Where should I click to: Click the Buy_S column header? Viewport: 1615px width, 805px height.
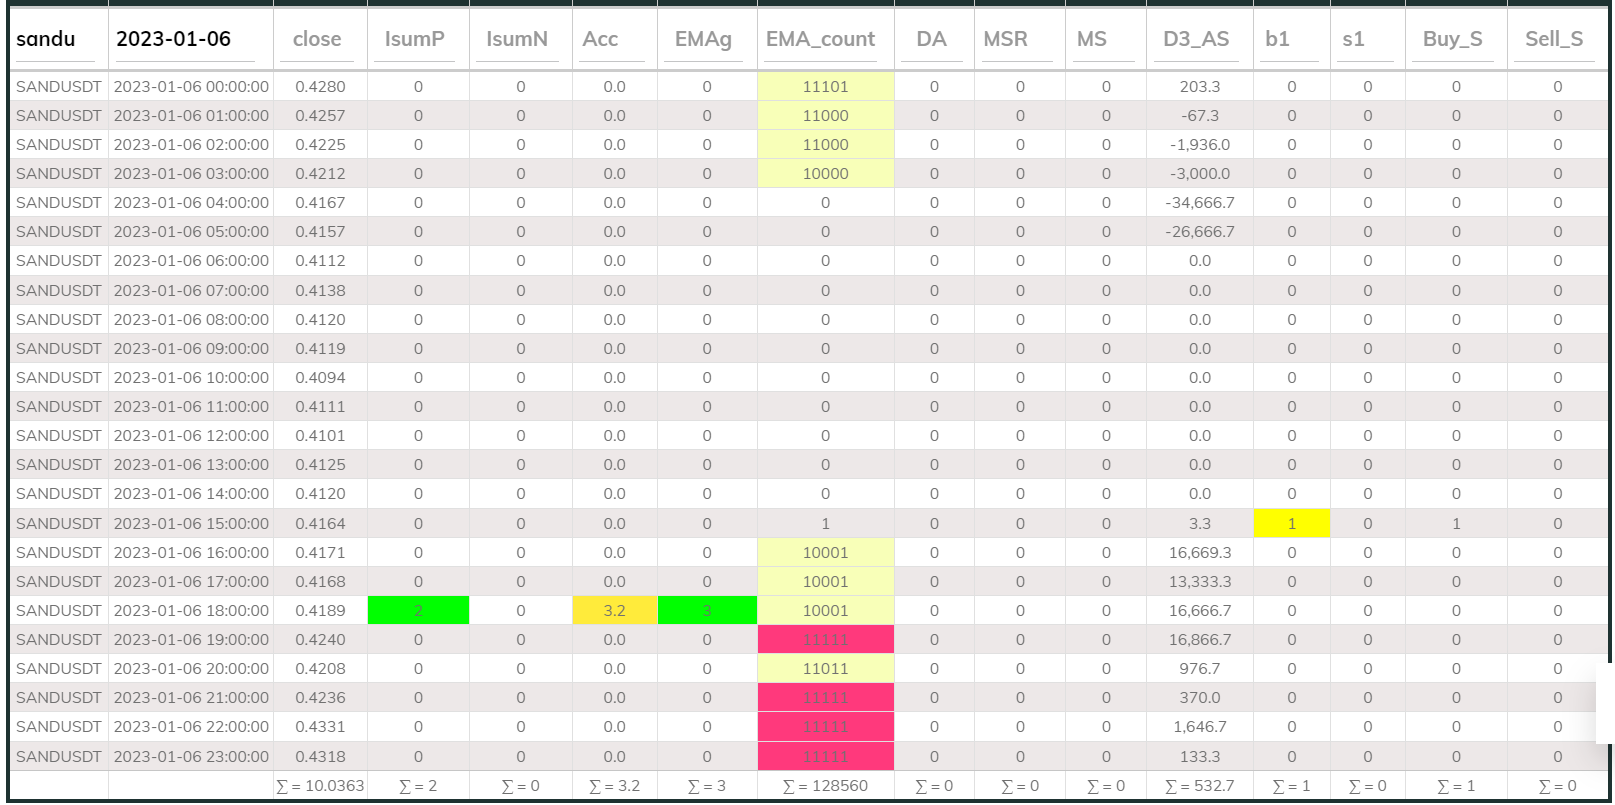point(1453,39)
